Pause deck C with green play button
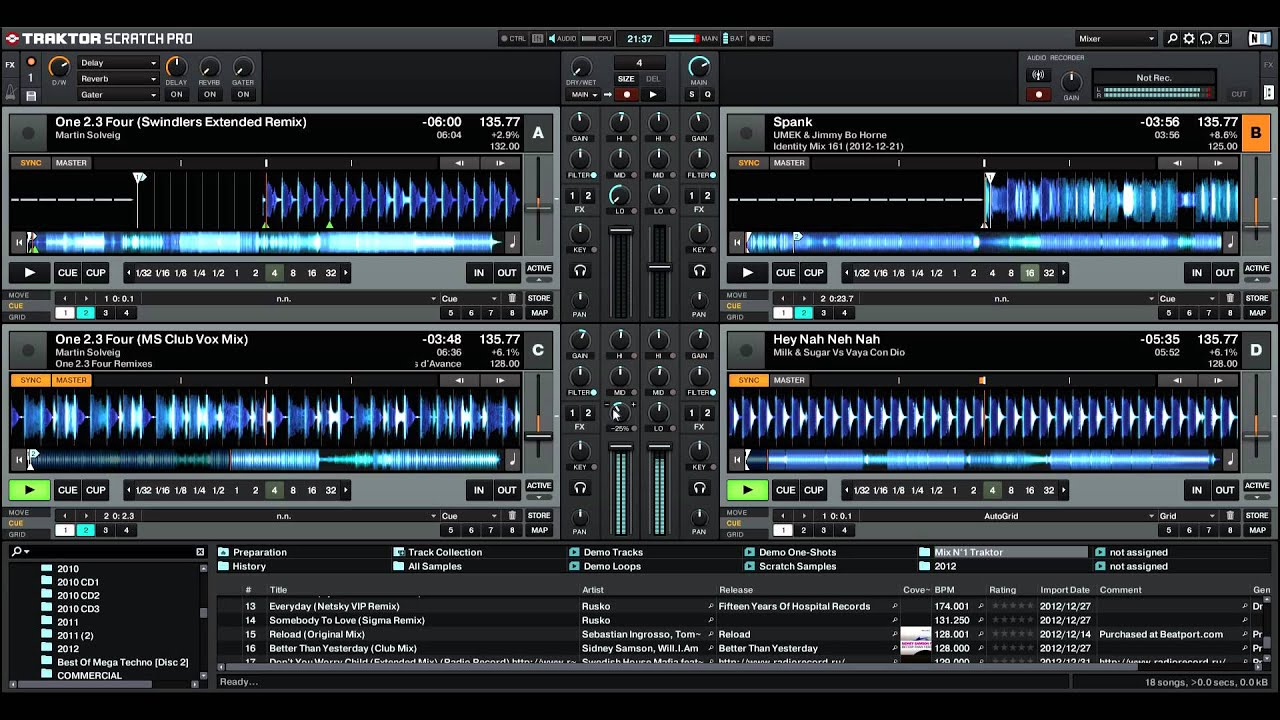Screen dimensions: 1280x720 [30, 490]
